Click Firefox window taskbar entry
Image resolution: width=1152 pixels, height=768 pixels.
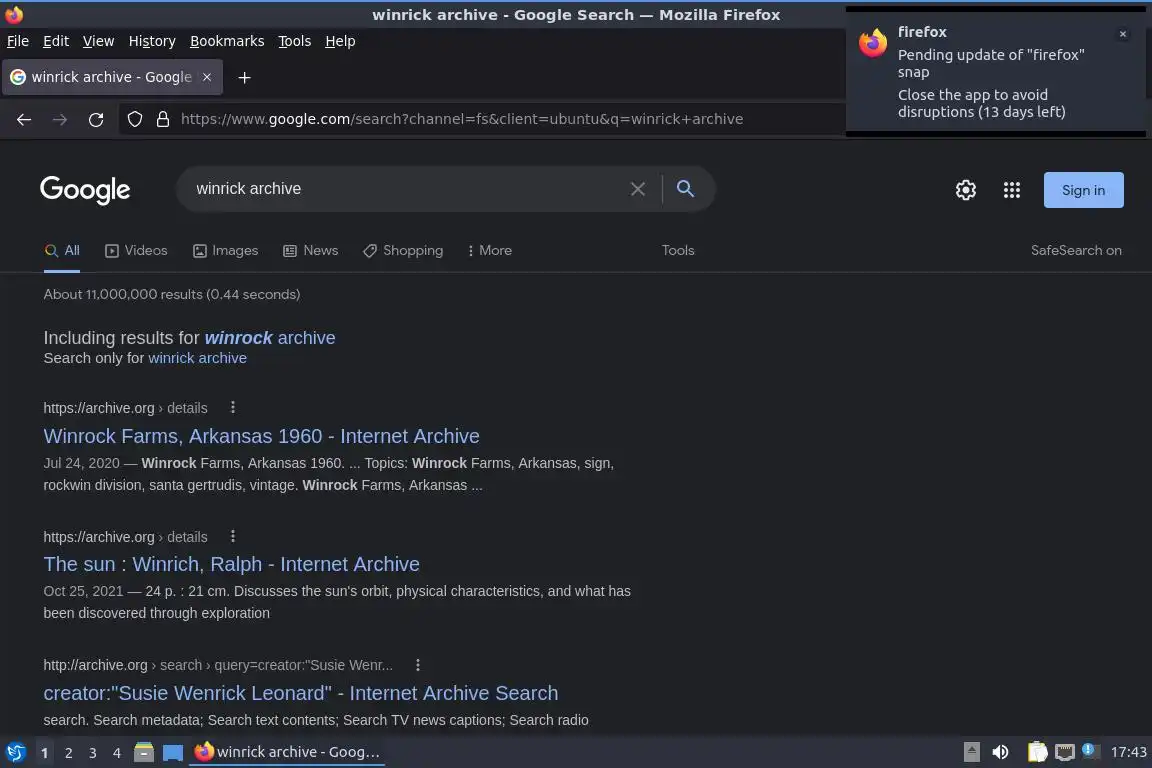coord(287,752)
